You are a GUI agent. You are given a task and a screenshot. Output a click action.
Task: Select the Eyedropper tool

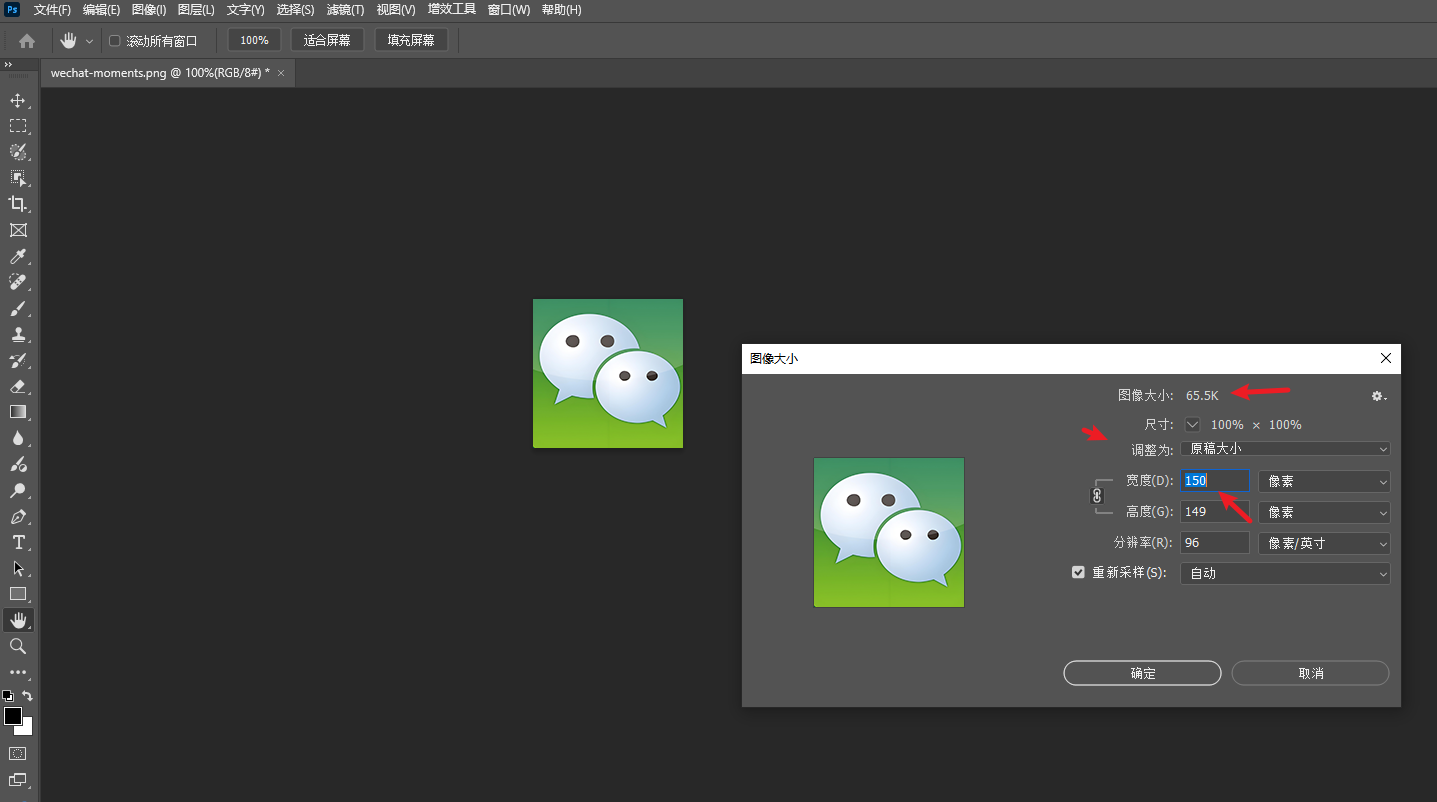tap(18, 257)
